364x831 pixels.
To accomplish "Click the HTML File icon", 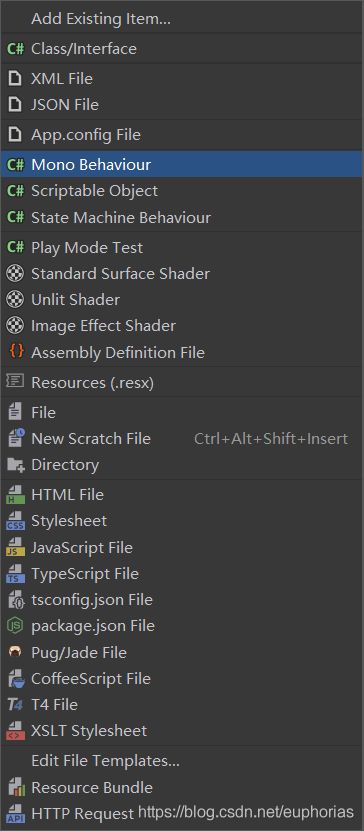I will click(x=15, y=494).
